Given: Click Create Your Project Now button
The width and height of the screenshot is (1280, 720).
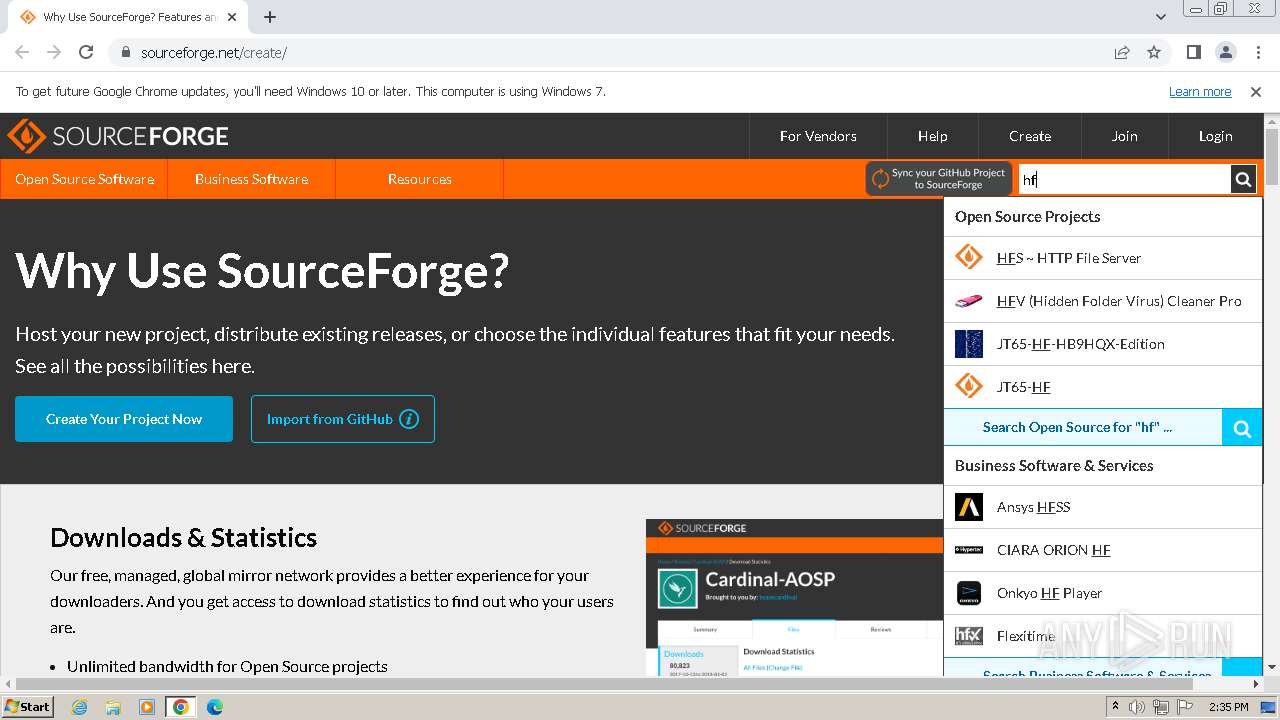Looking at the screenshot, I should (x=124, y=419).
